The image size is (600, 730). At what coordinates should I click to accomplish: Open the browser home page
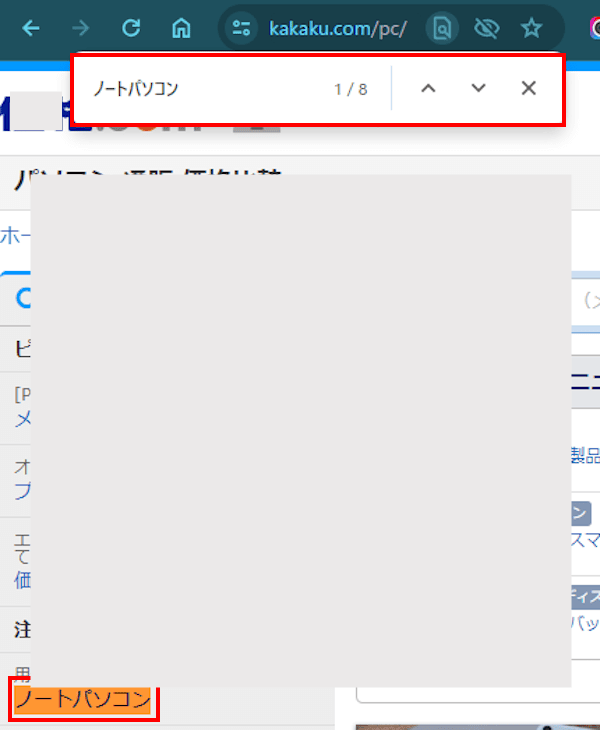181,28
